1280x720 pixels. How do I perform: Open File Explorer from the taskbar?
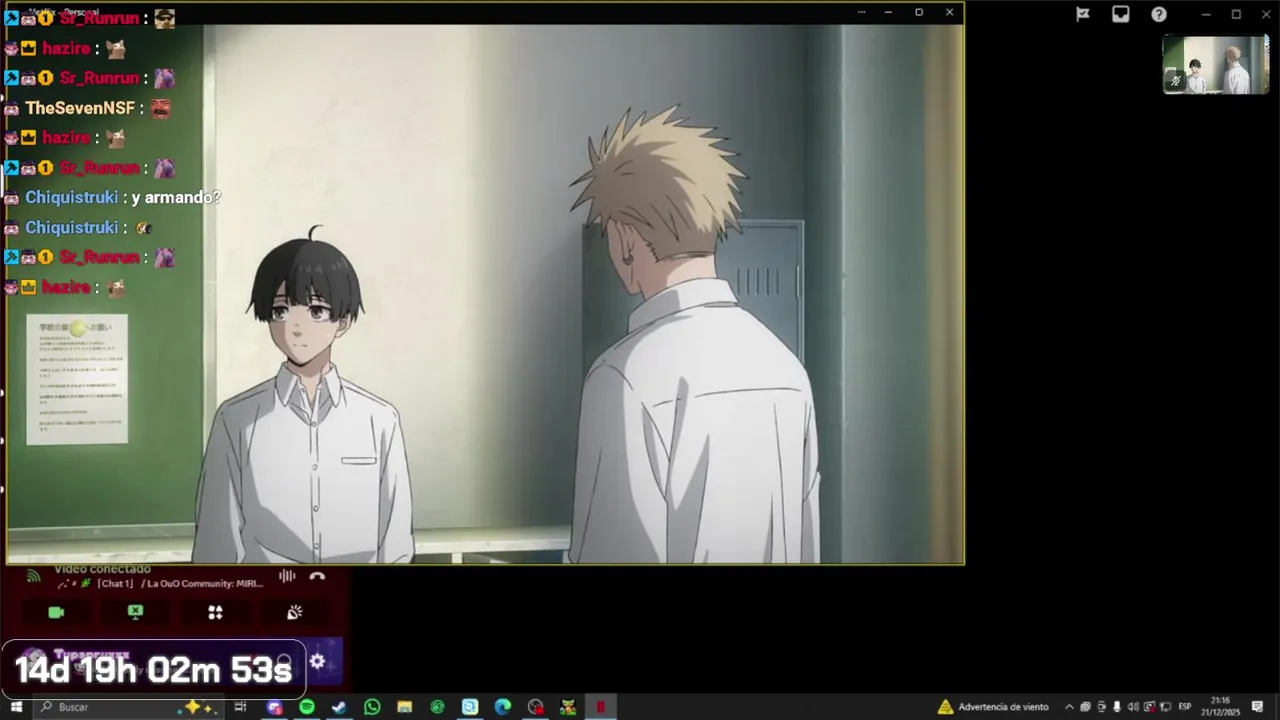[404, 707]
